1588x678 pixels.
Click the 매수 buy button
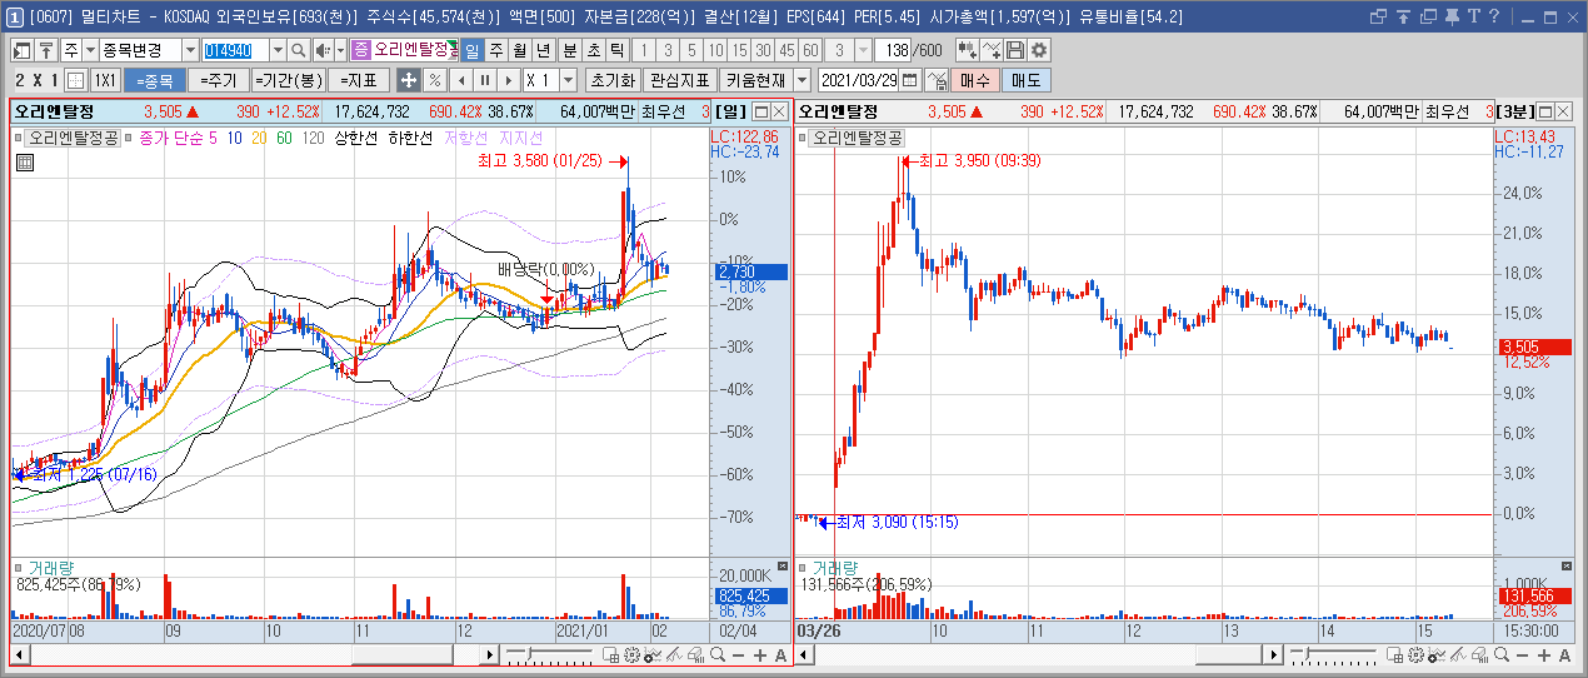click(975, 80)
